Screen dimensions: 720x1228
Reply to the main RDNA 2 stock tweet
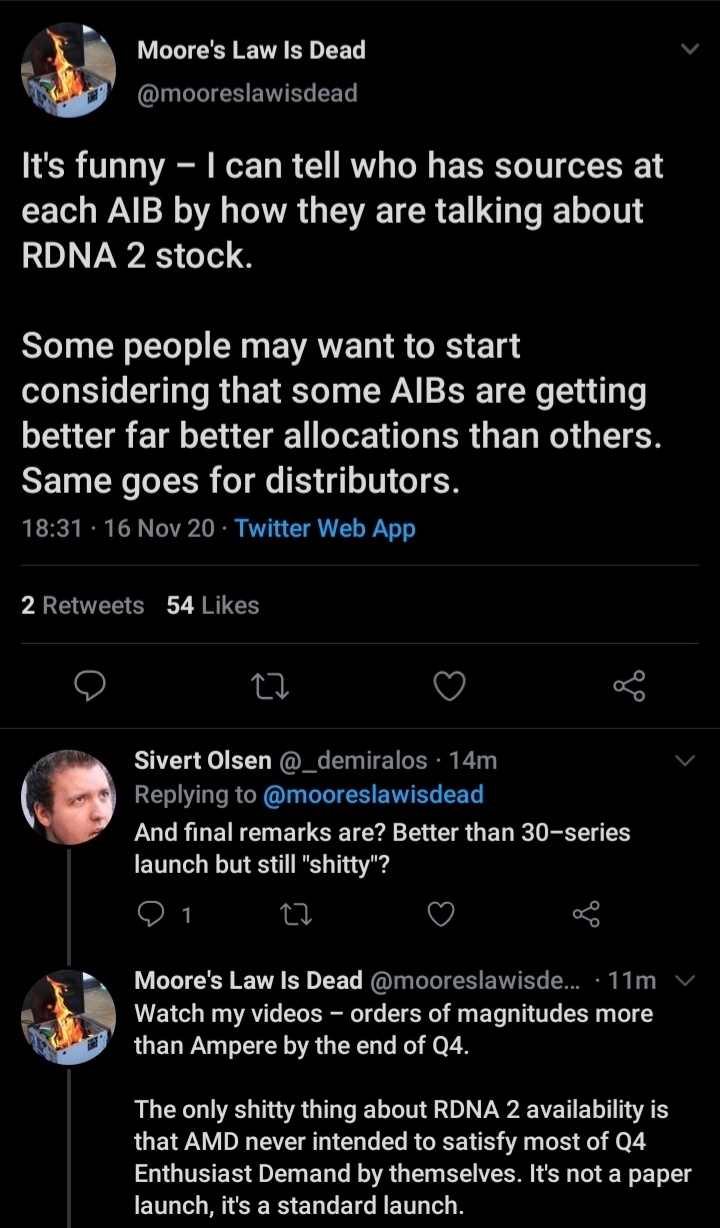pos(91,686)
